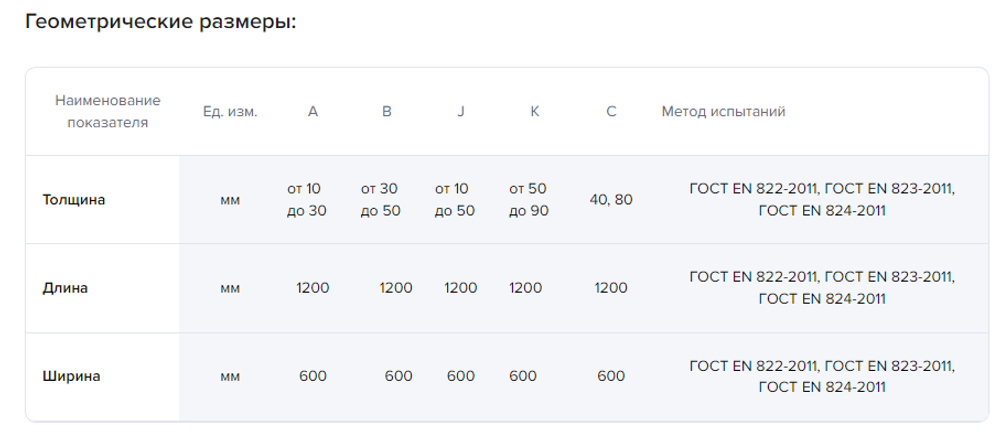Screen dimensions: 1000x433
Task: Click the "Геометрические размеры:" heading
Action: click(160, 23)
